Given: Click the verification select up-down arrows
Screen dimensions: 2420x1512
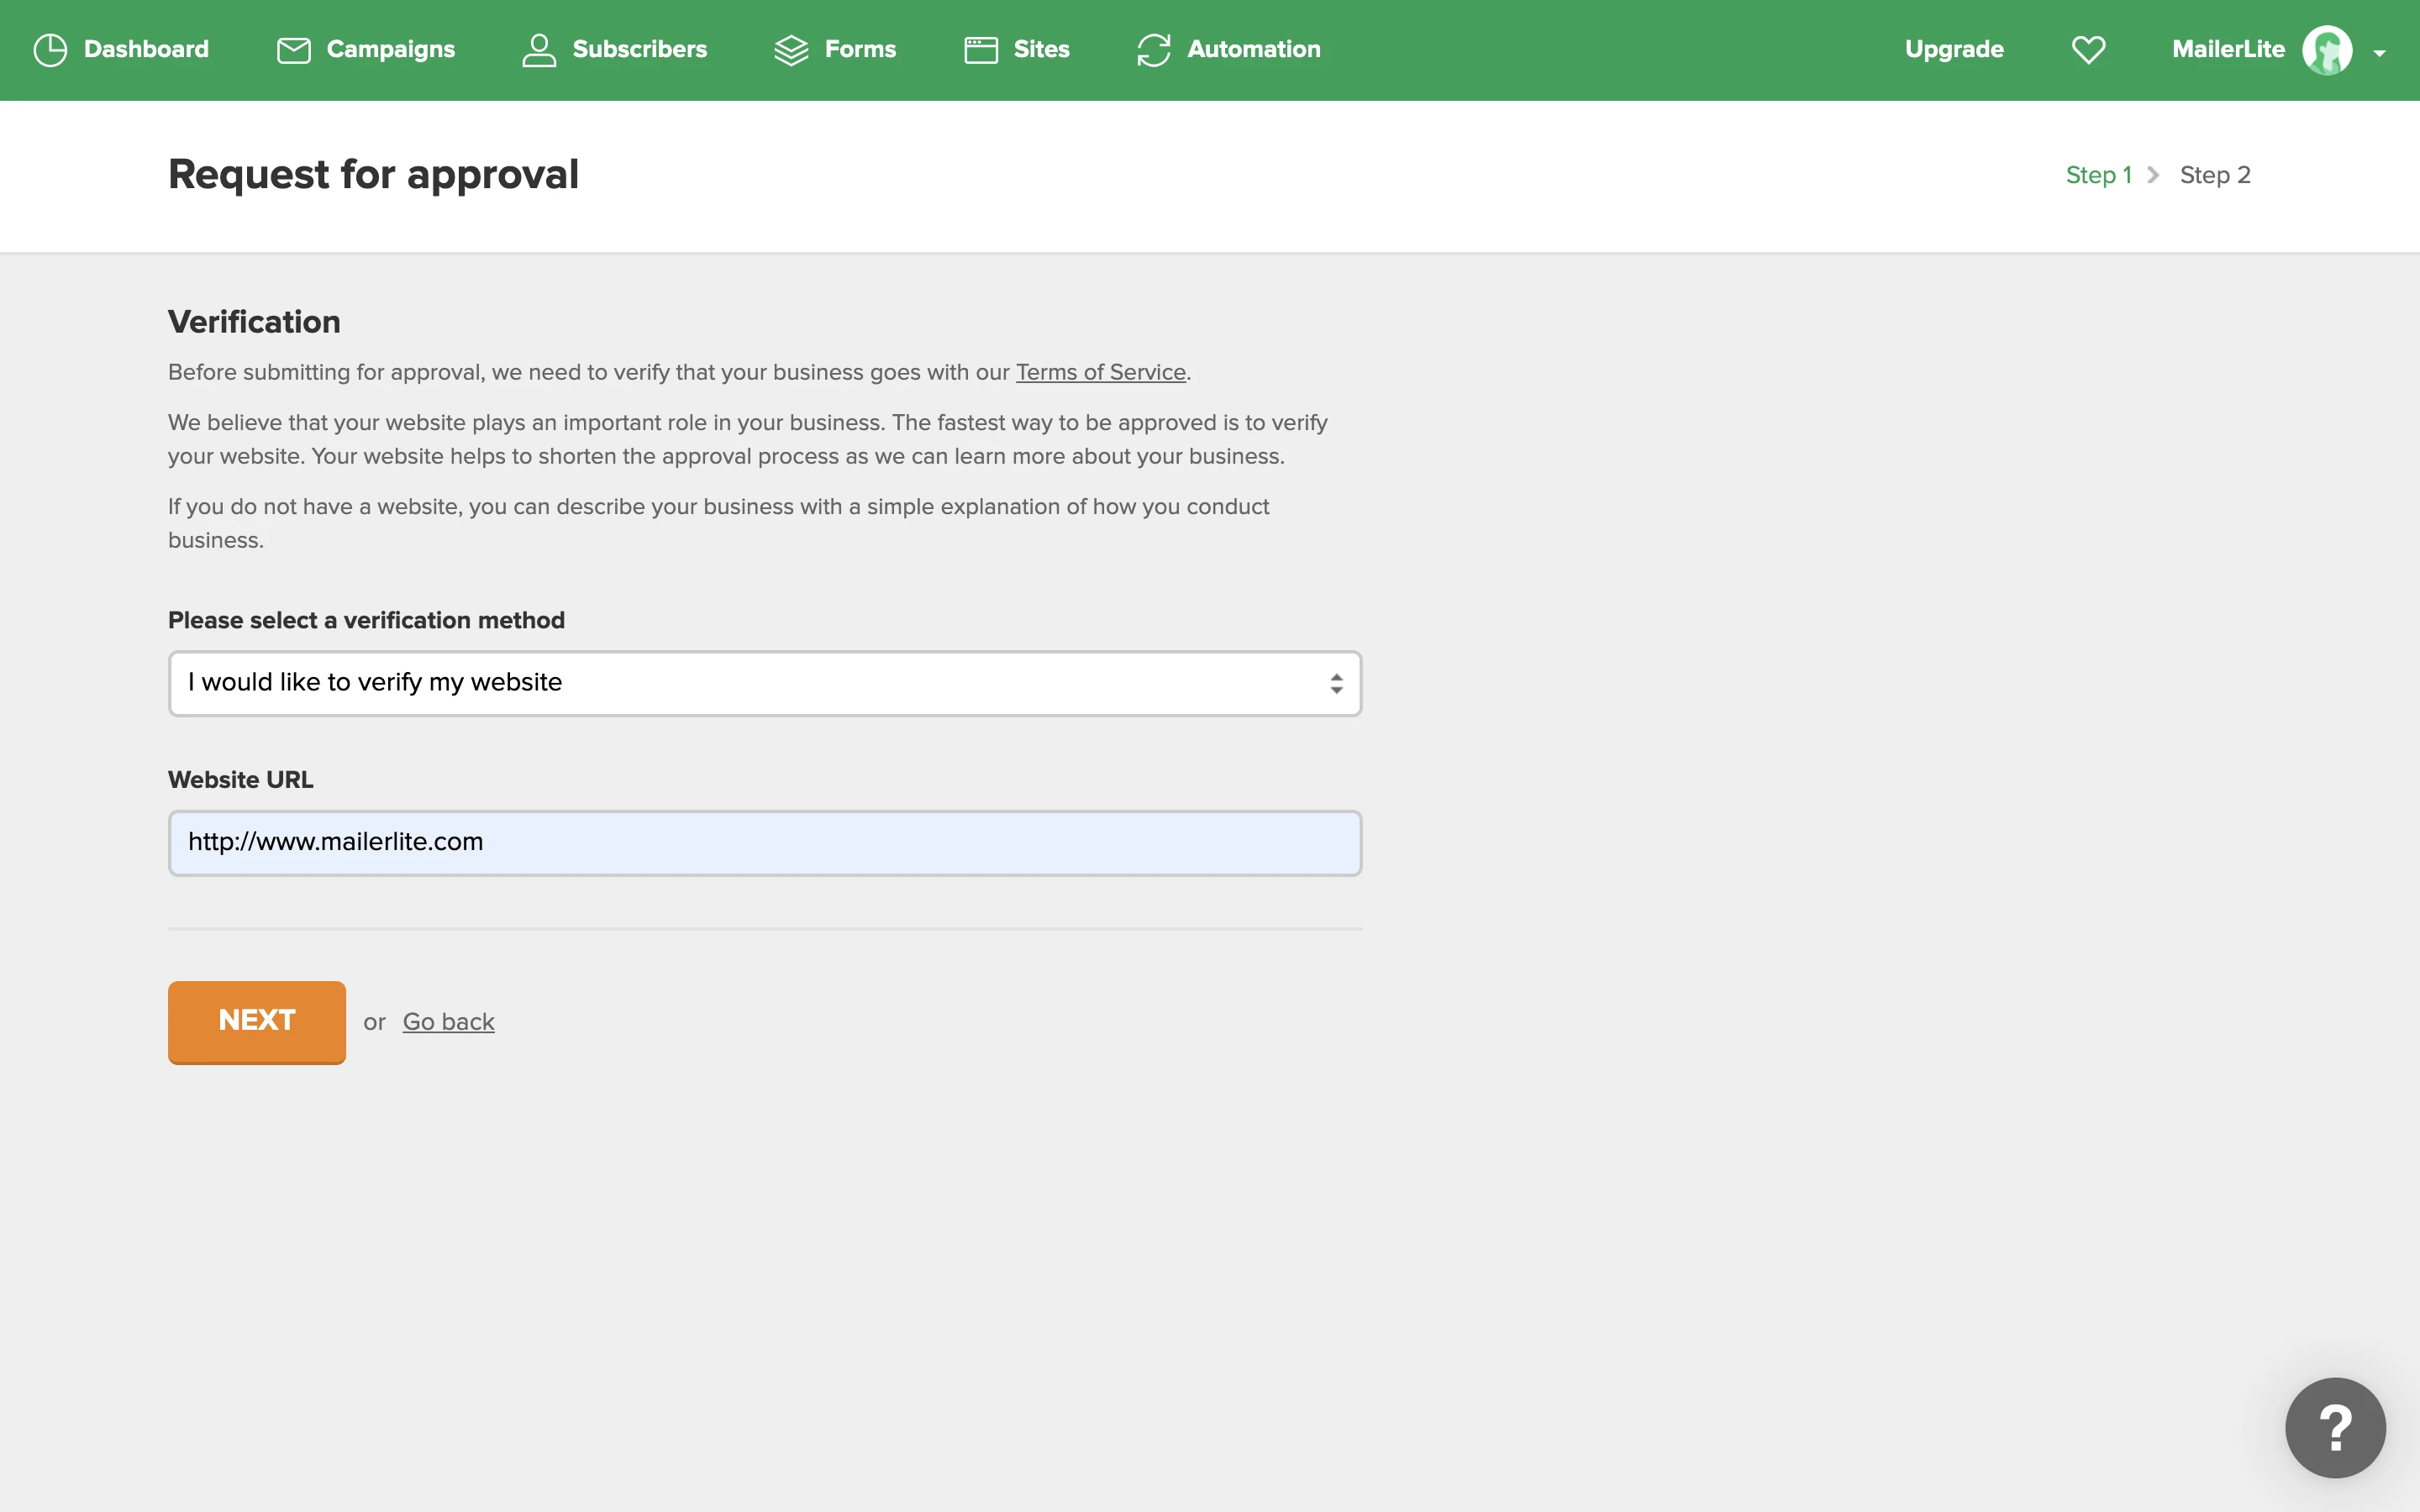Looking at the screenshot, I should tap(1336, 683).
